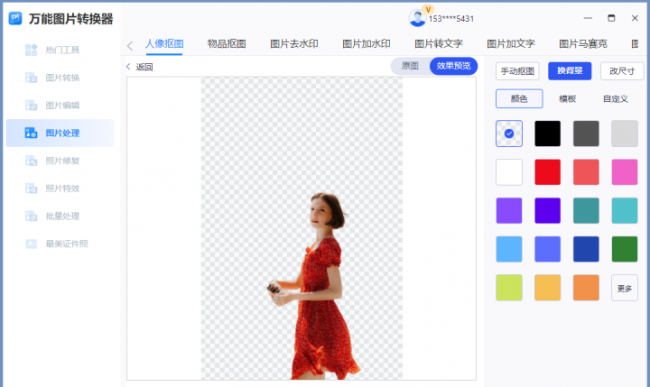Open the 照片特效 sidebar icon
Image resolution: width=650 pixels, height=387 pixels.
pos(31,188)
